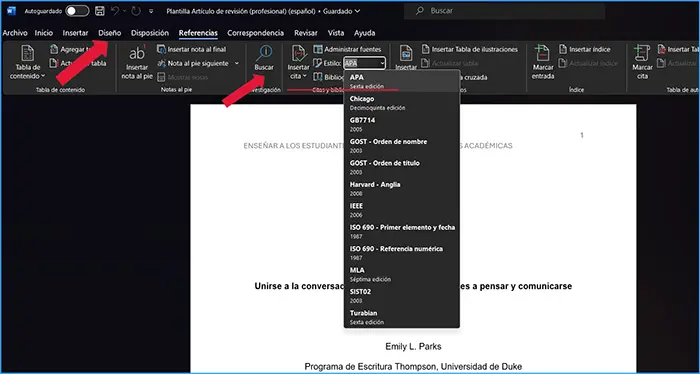Click the Buscar researcher magnifier icon
The width and height of the screenshot is (700, 374).
264,54
